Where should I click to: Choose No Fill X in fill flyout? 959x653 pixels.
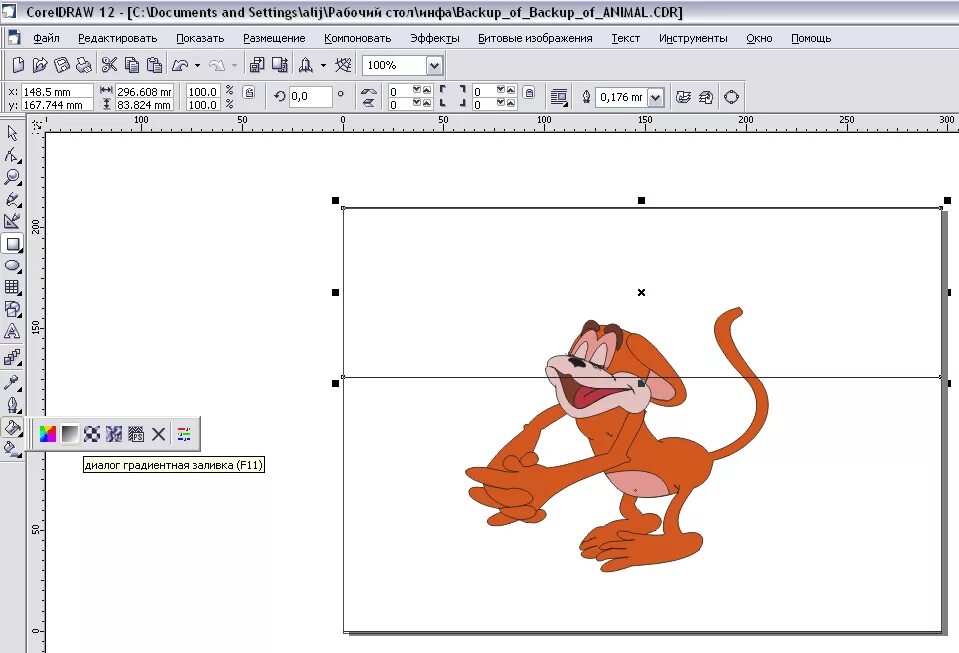click(158, 434)
